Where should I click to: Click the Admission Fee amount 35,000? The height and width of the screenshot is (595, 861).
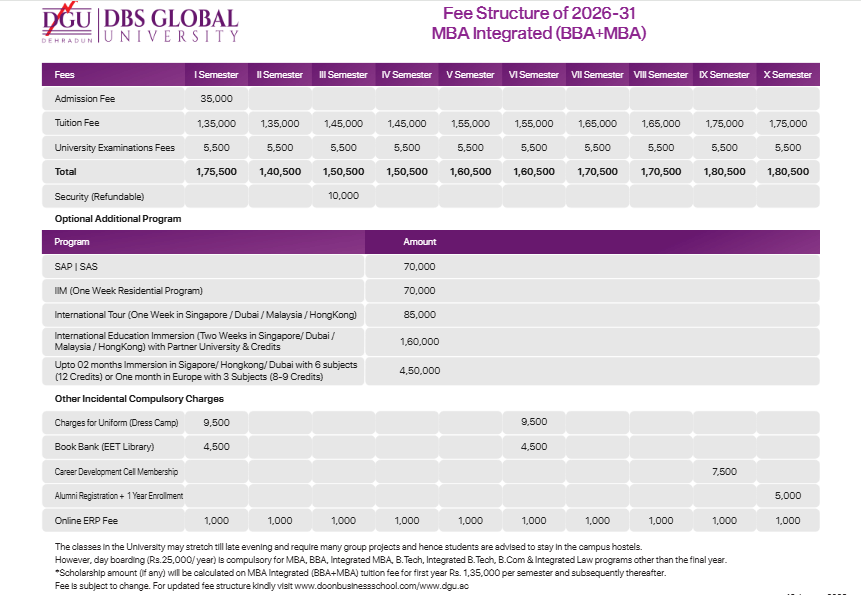click(216, 99)
